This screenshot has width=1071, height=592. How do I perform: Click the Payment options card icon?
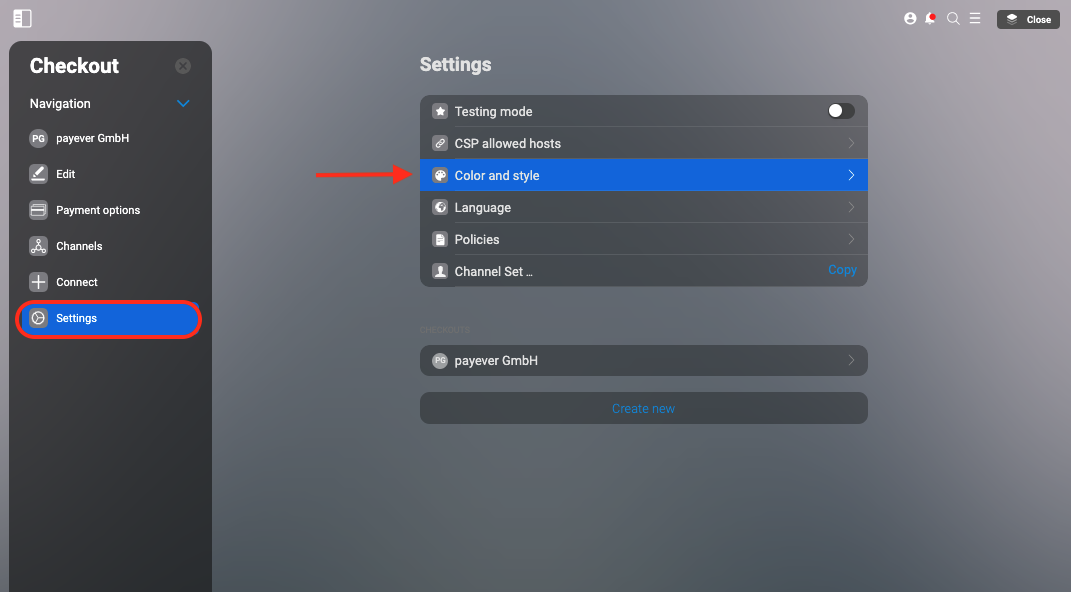(38, 210)
